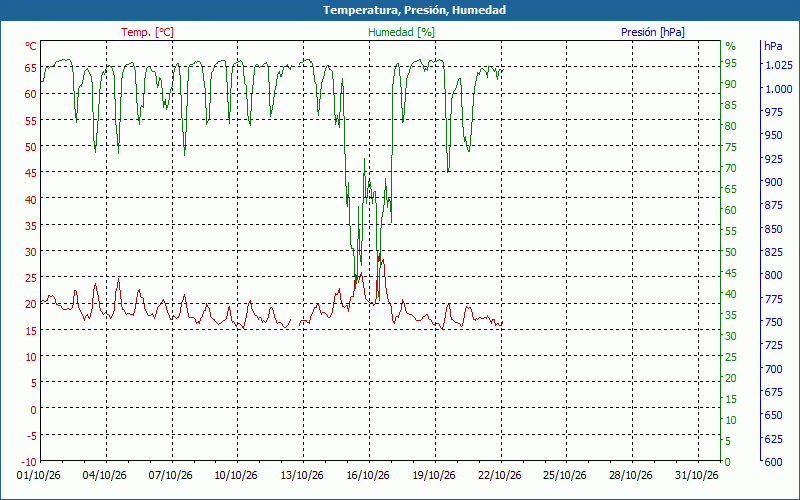Image resolution: width=800 pixels, height=500 pixels.
Task: Click the 07/10/26 date label
Action: [x=170, y=475]
